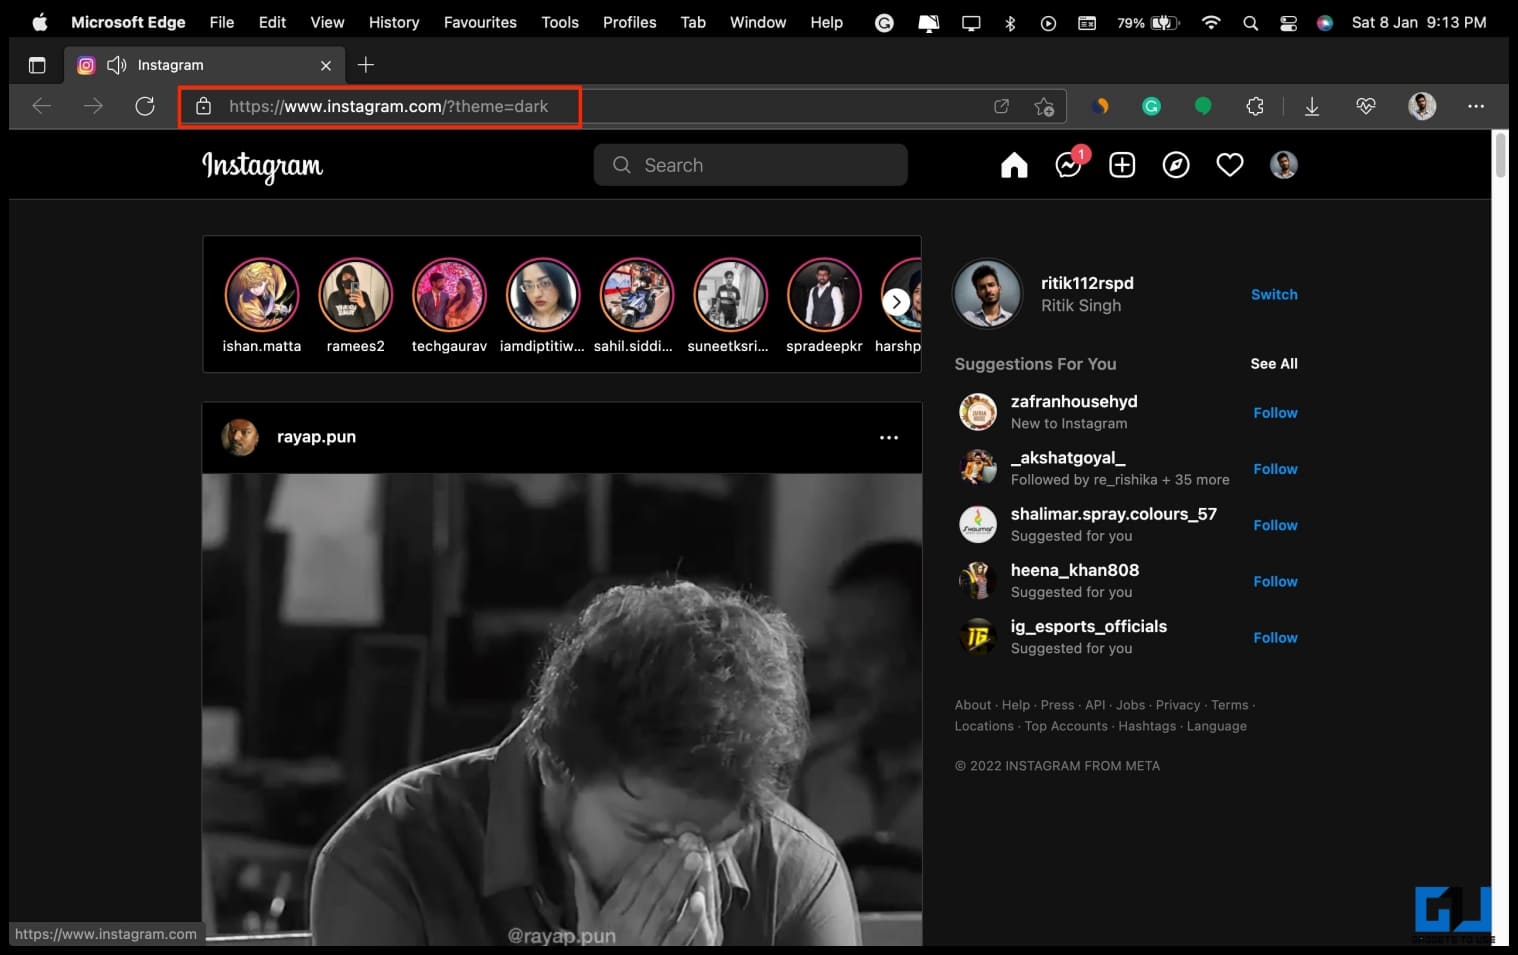Open new tab in Edge

[x=366, y=65]
